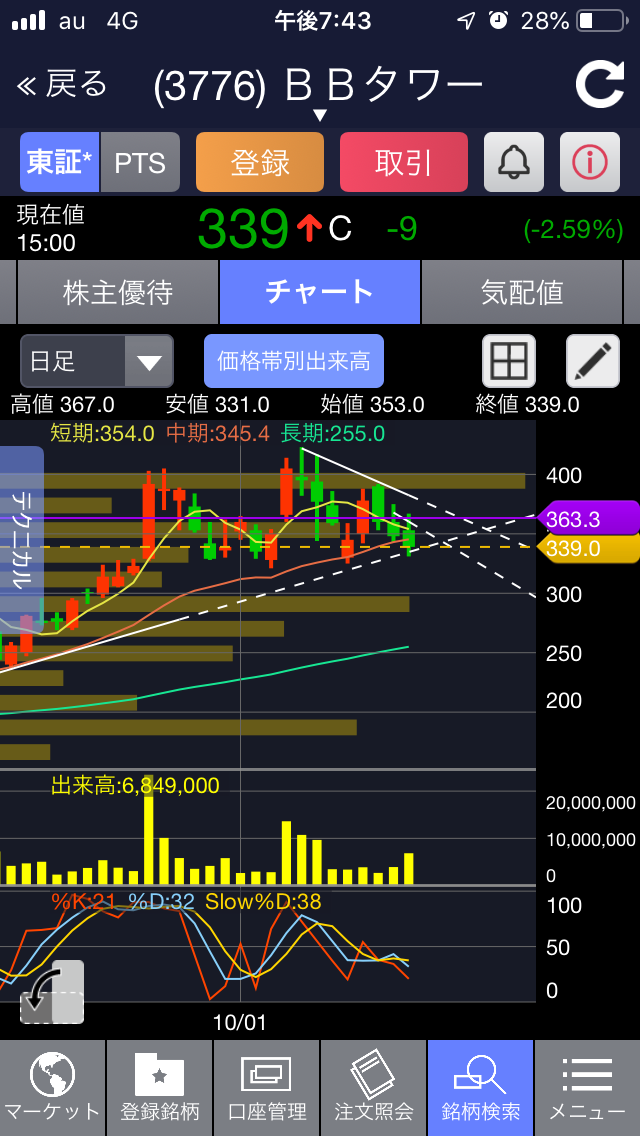Select the pencil drawing tool icon
The width and height of the screenshot is (640, 1136).
pyautogui.click(x=593, y=361)
